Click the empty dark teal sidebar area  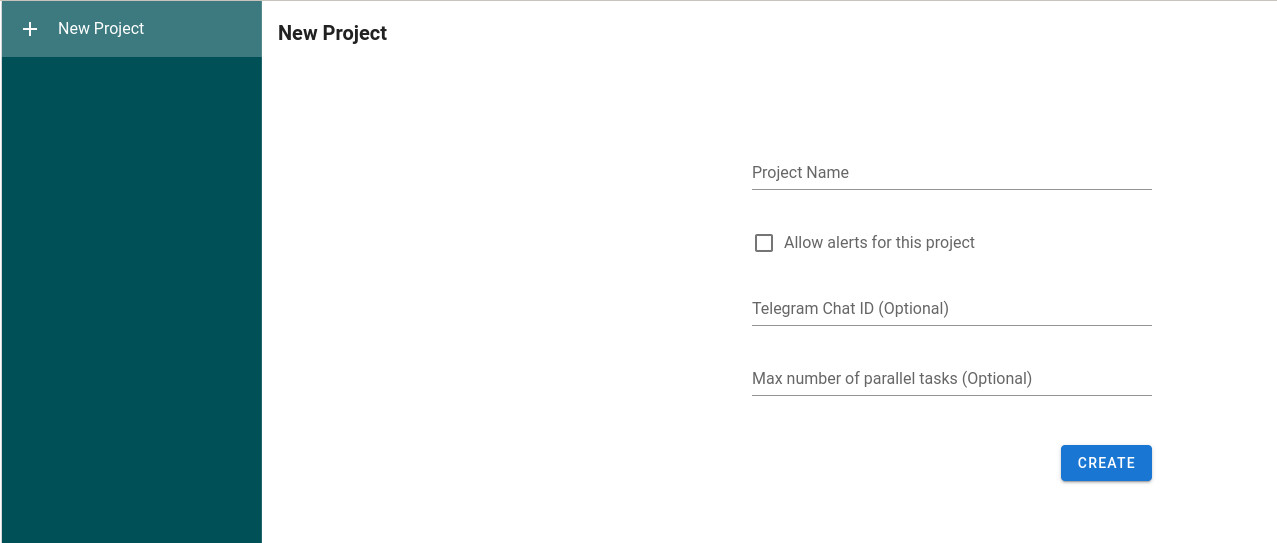(132, 300)
